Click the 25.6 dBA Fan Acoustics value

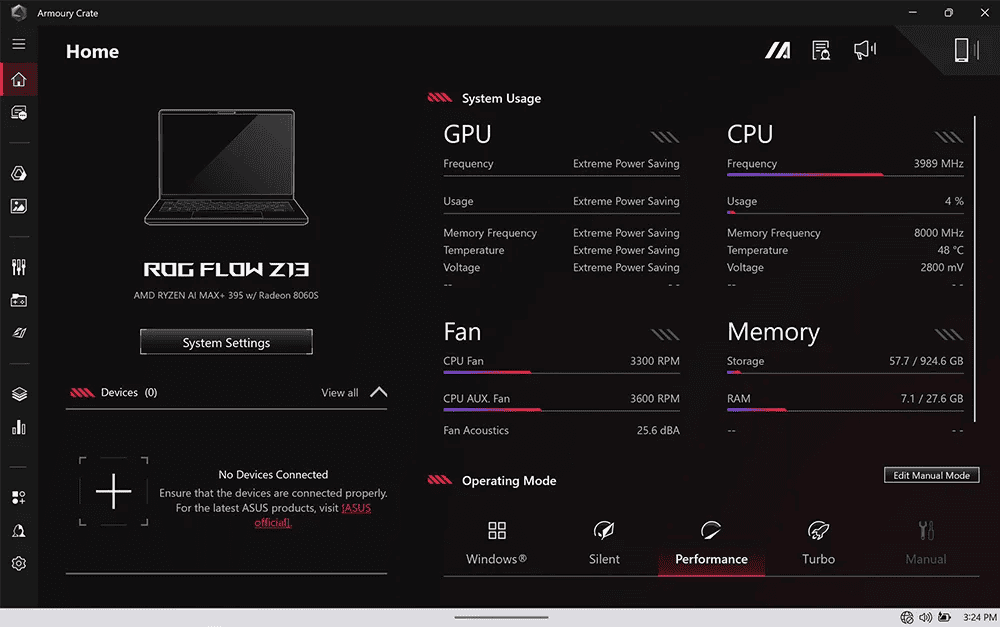click(658, 430)
